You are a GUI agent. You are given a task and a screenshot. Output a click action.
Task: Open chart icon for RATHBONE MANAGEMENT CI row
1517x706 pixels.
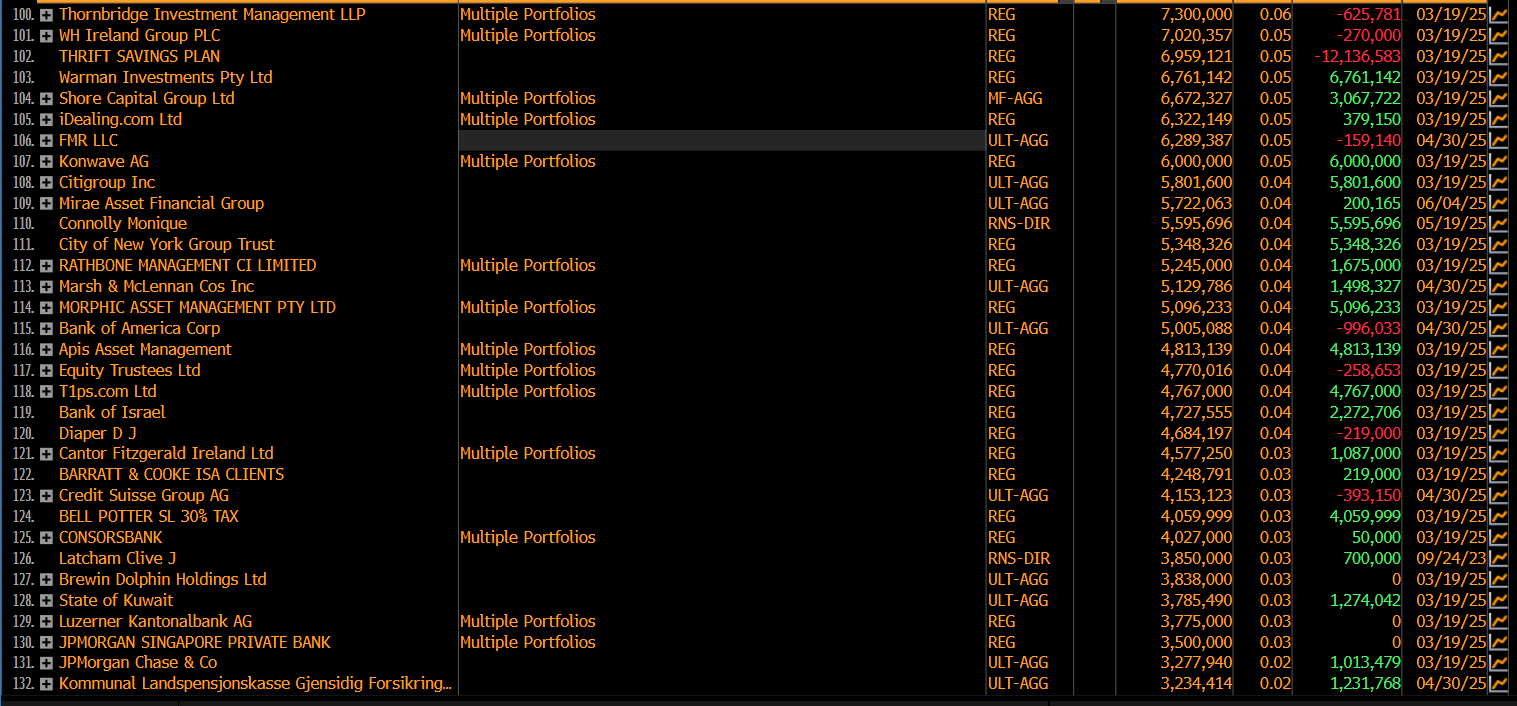coord(1498,265)
